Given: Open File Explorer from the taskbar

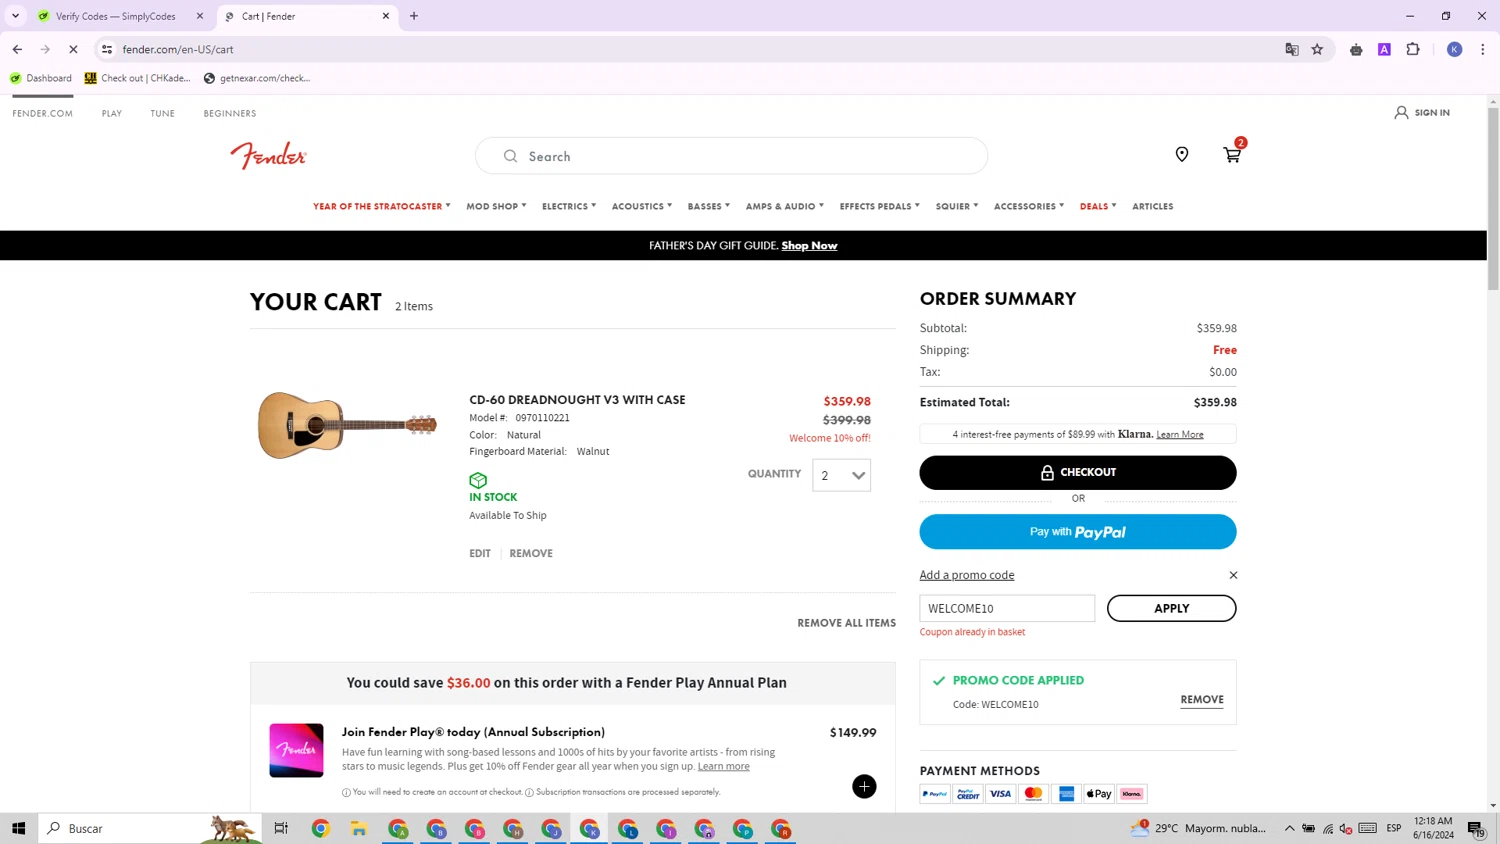Looking at the screenshot, I should pyautogui.click(x=359, y=828).
